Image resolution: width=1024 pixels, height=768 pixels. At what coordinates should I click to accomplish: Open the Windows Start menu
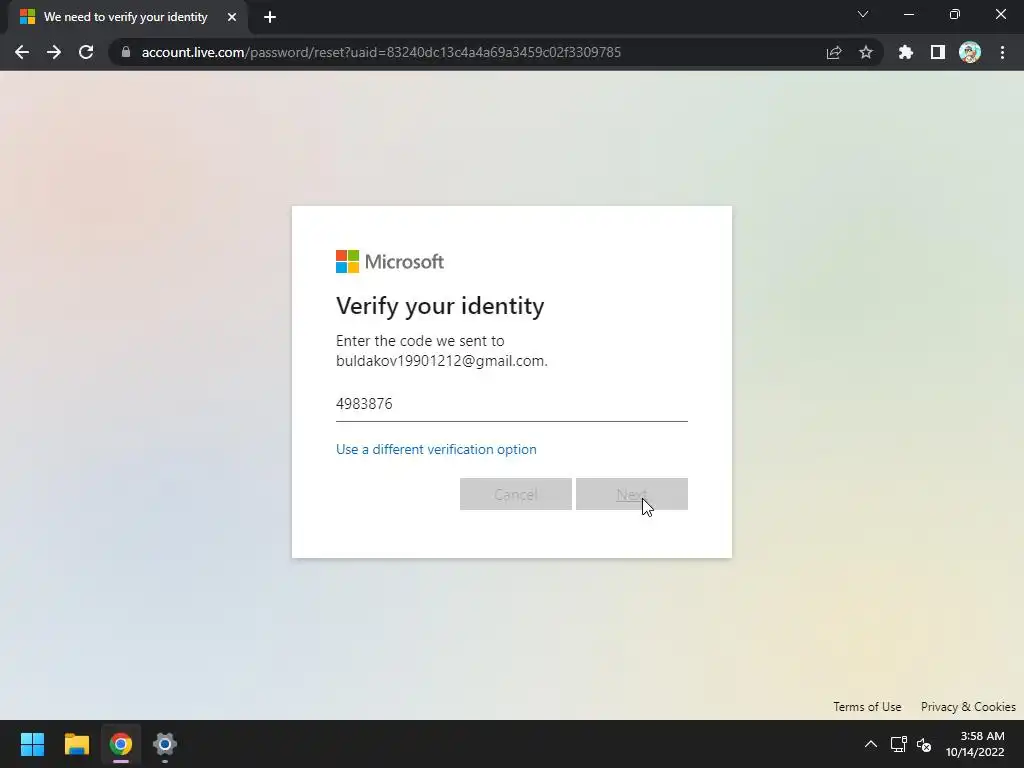click(x=32, y=744)
